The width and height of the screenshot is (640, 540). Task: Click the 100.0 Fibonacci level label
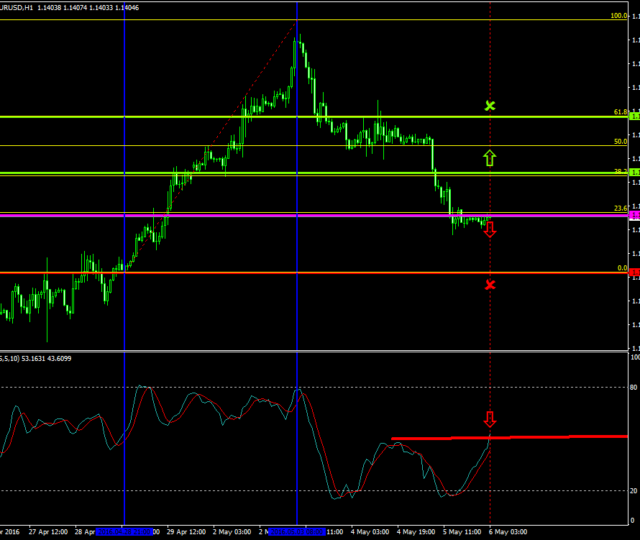(618, 16)
